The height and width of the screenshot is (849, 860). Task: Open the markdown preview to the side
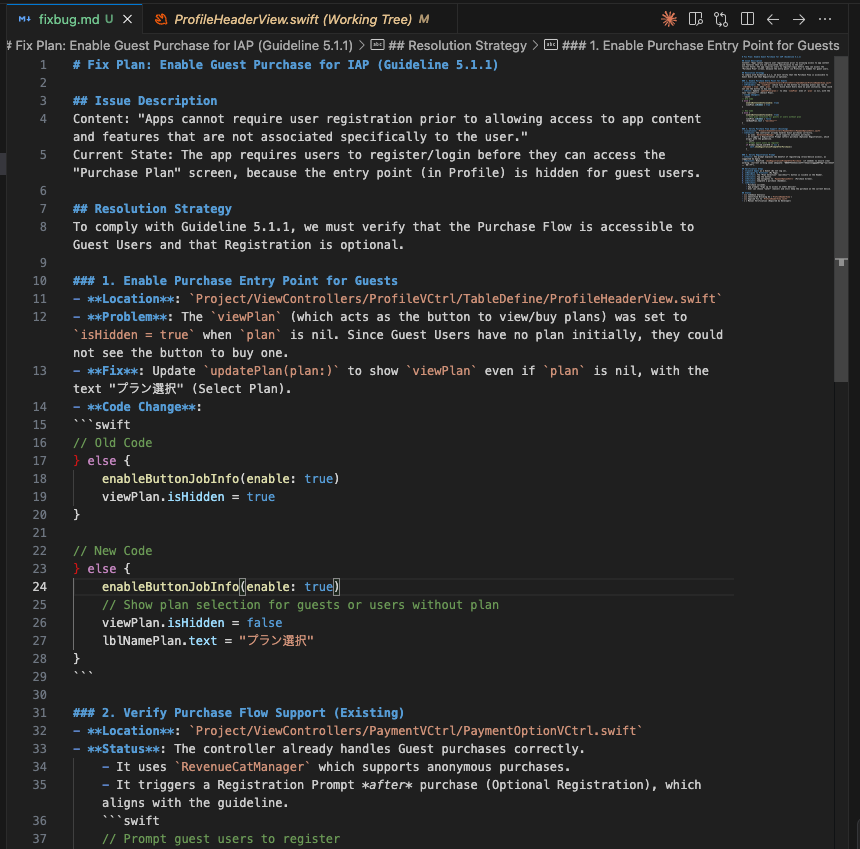[696, 19]
